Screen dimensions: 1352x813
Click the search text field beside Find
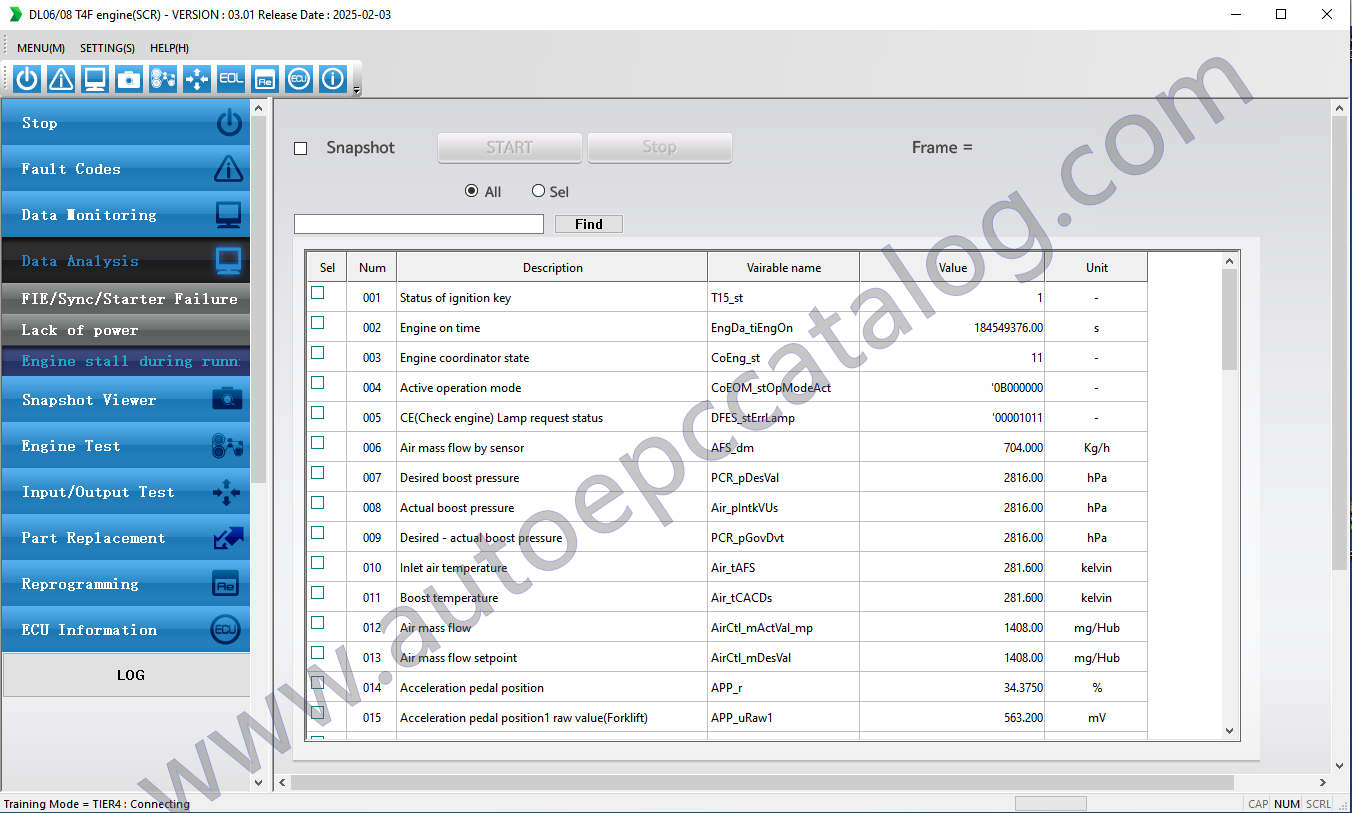coord(418,224)
